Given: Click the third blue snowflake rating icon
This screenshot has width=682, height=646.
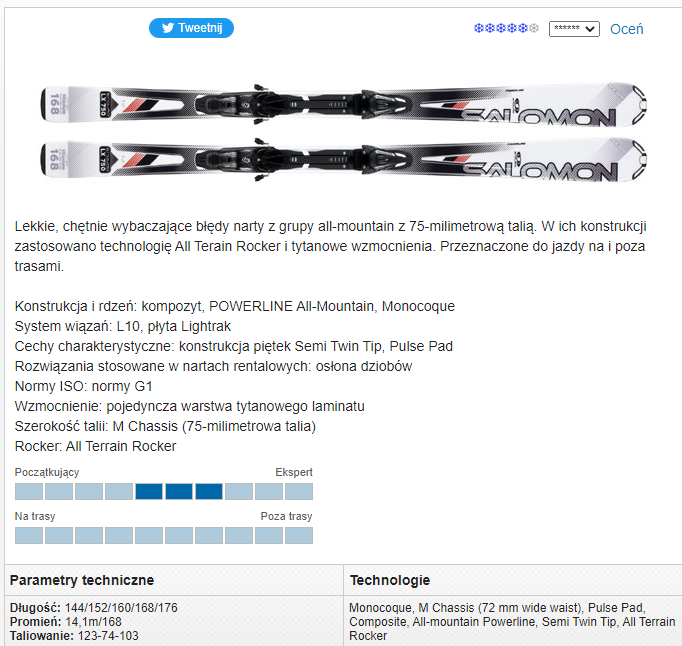Looking at the screenshot, I should (x=501, y=28).
